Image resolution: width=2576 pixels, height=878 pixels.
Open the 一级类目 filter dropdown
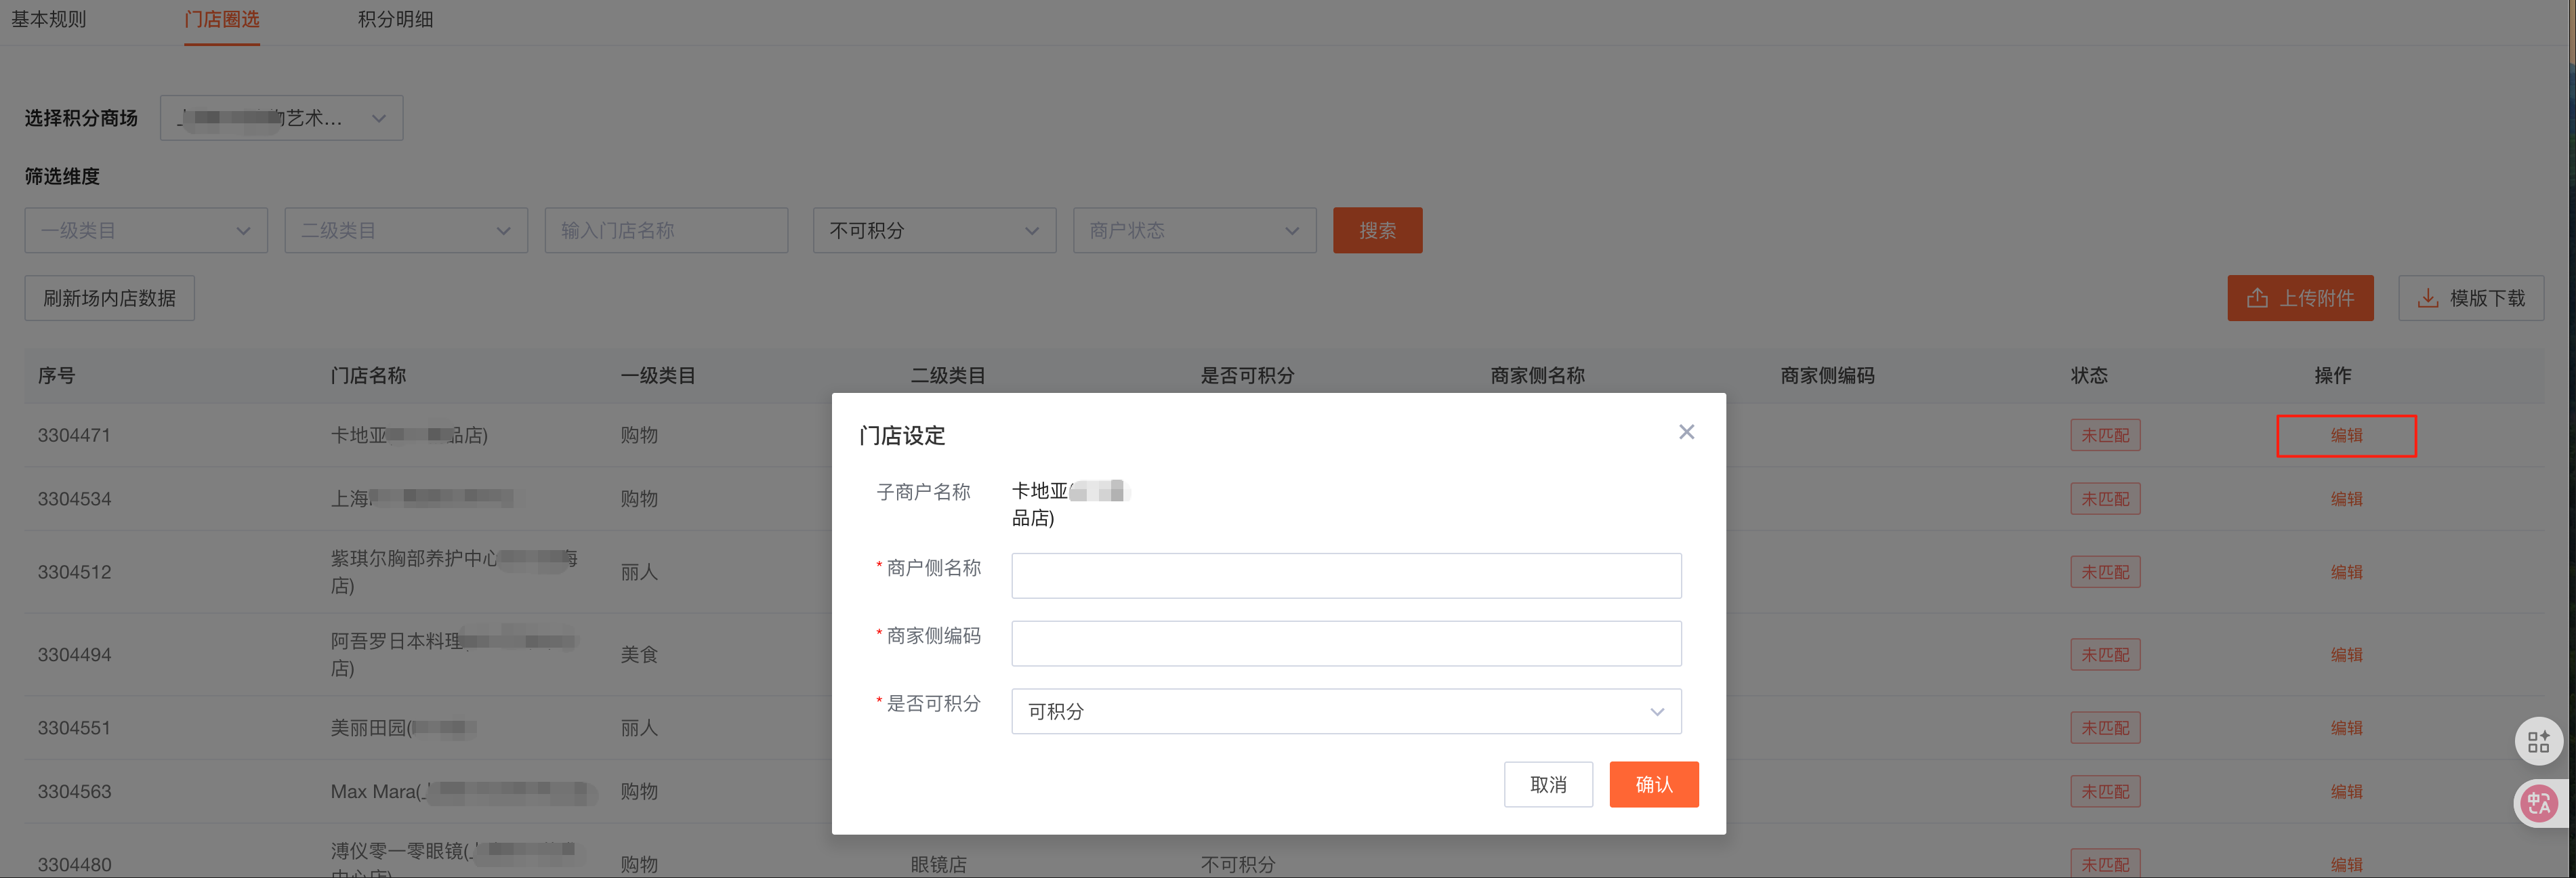(x=146, y=230)
